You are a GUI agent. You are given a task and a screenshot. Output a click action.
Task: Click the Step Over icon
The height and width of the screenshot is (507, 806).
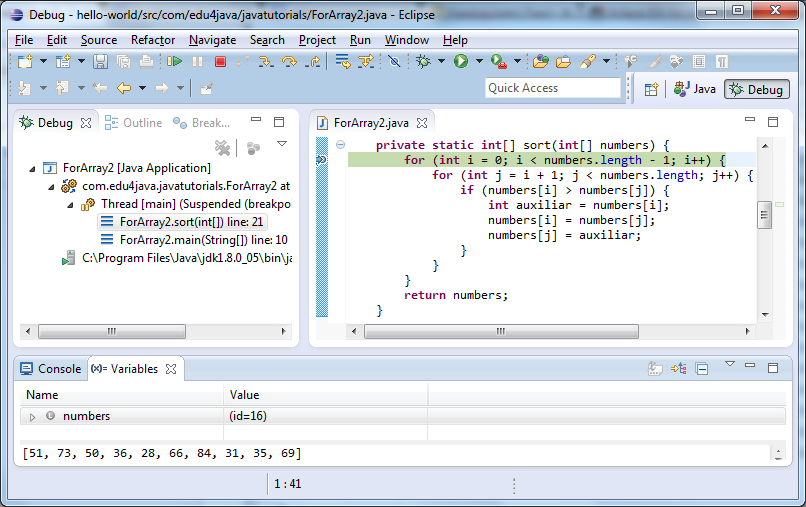click(290, 62)
